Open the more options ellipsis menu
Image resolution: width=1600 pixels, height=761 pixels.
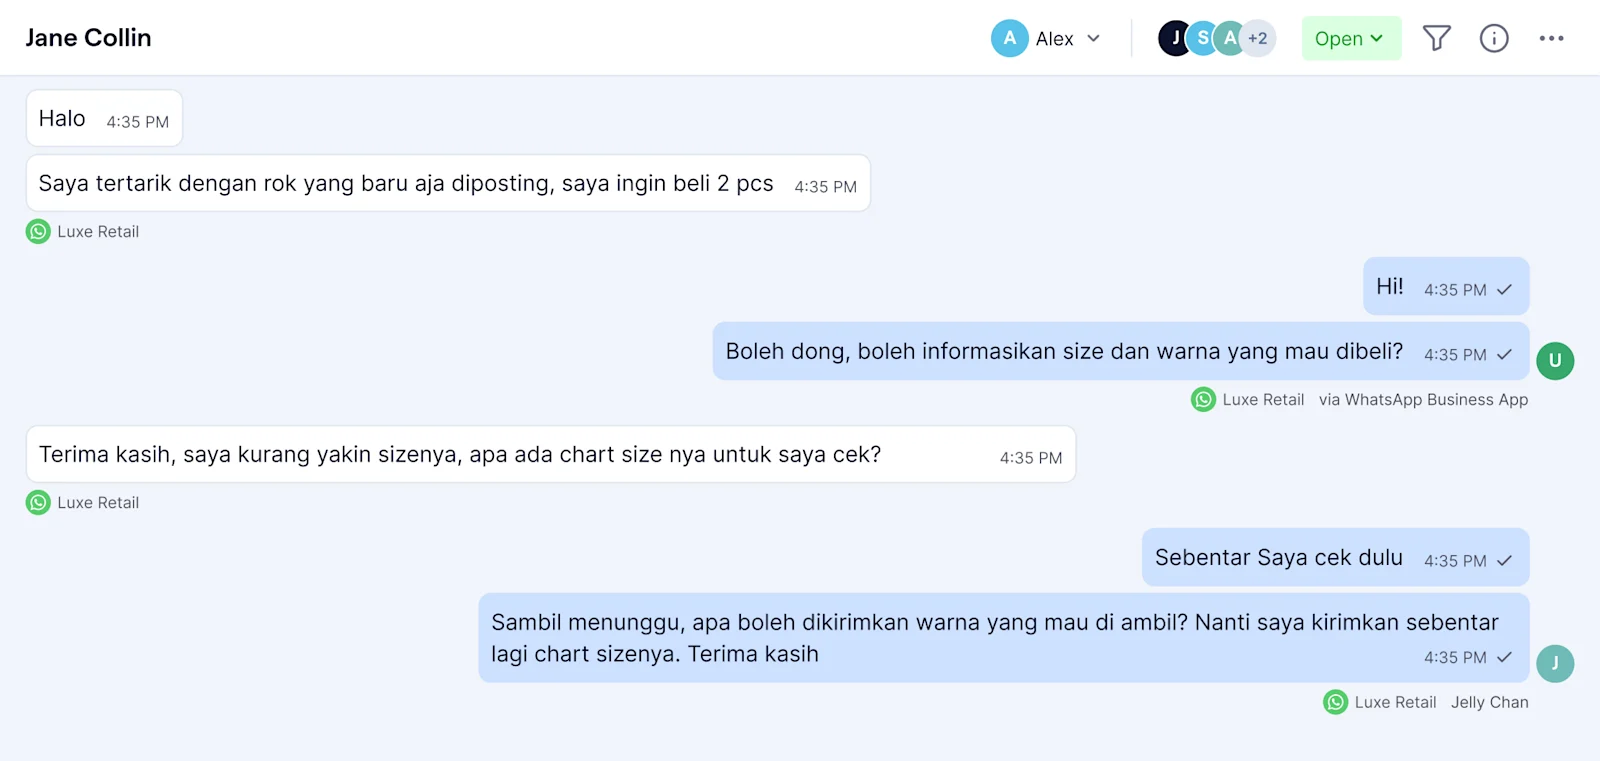tap(1551, 38)
